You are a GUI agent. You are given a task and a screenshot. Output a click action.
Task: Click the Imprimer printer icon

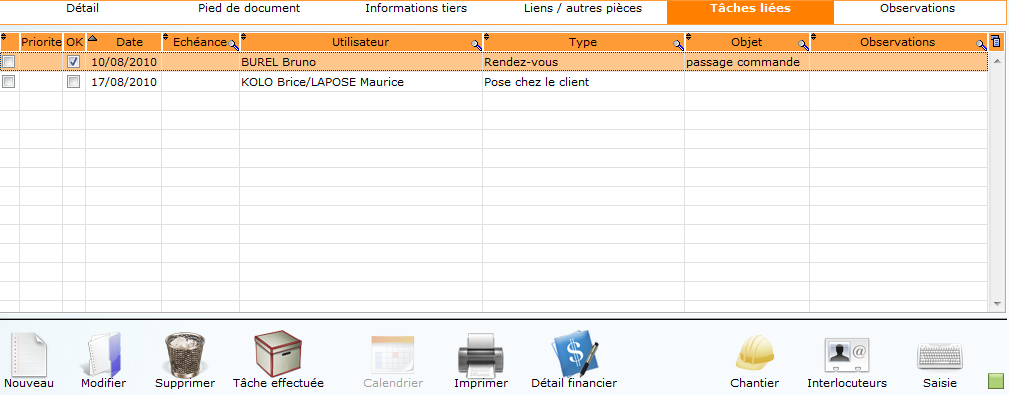tap(481, 354)
